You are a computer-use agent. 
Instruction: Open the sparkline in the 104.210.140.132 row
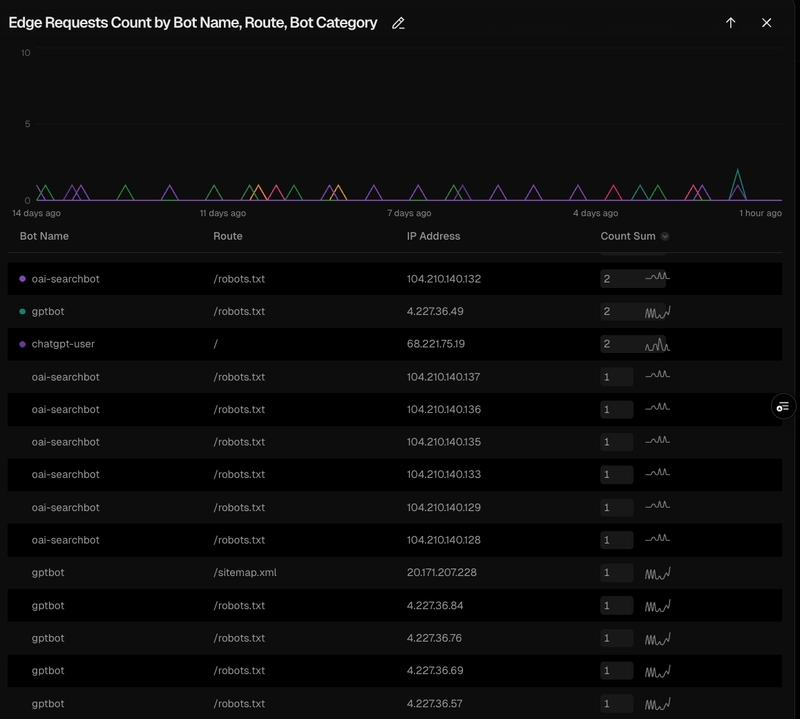tap(658, 277)
